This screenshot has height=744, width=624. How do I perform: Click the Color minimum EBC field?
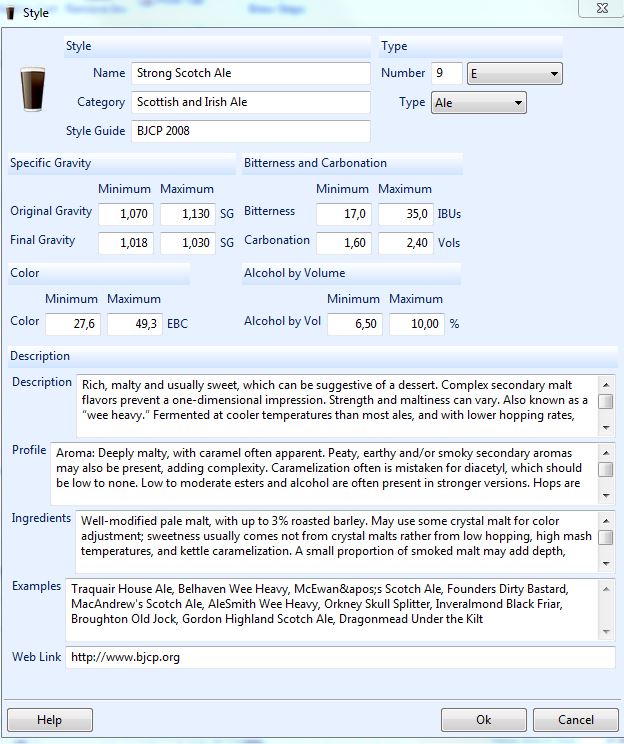tap(73, 324)
